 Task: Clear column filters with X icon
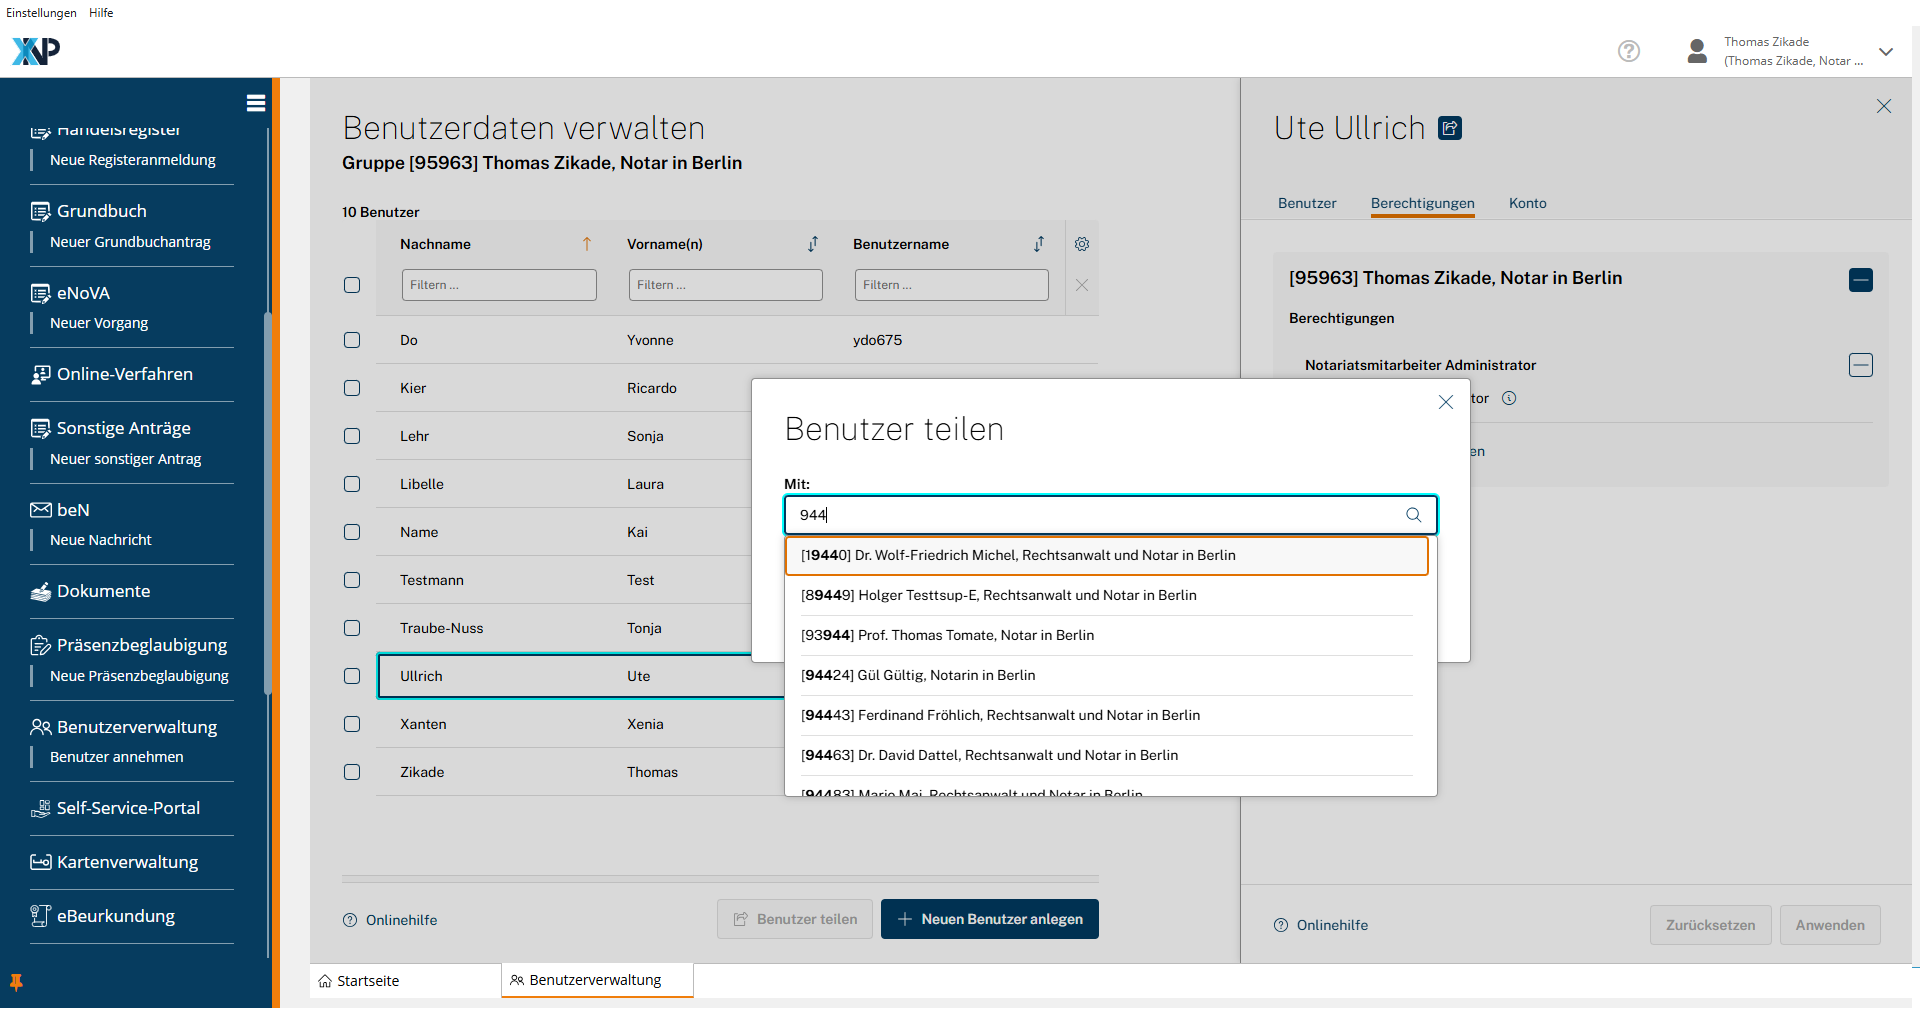coord(1082,285)
